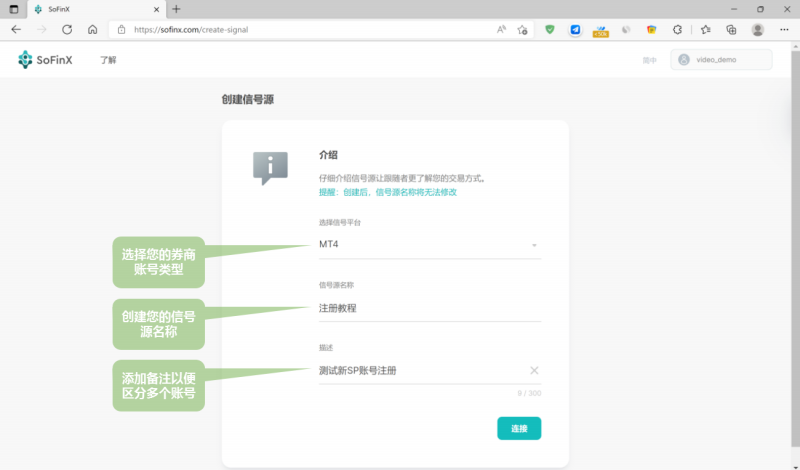This screenshot has height=470, width=800.
Task: Click the SoFinX logo
Action: (x=45, y=60)
